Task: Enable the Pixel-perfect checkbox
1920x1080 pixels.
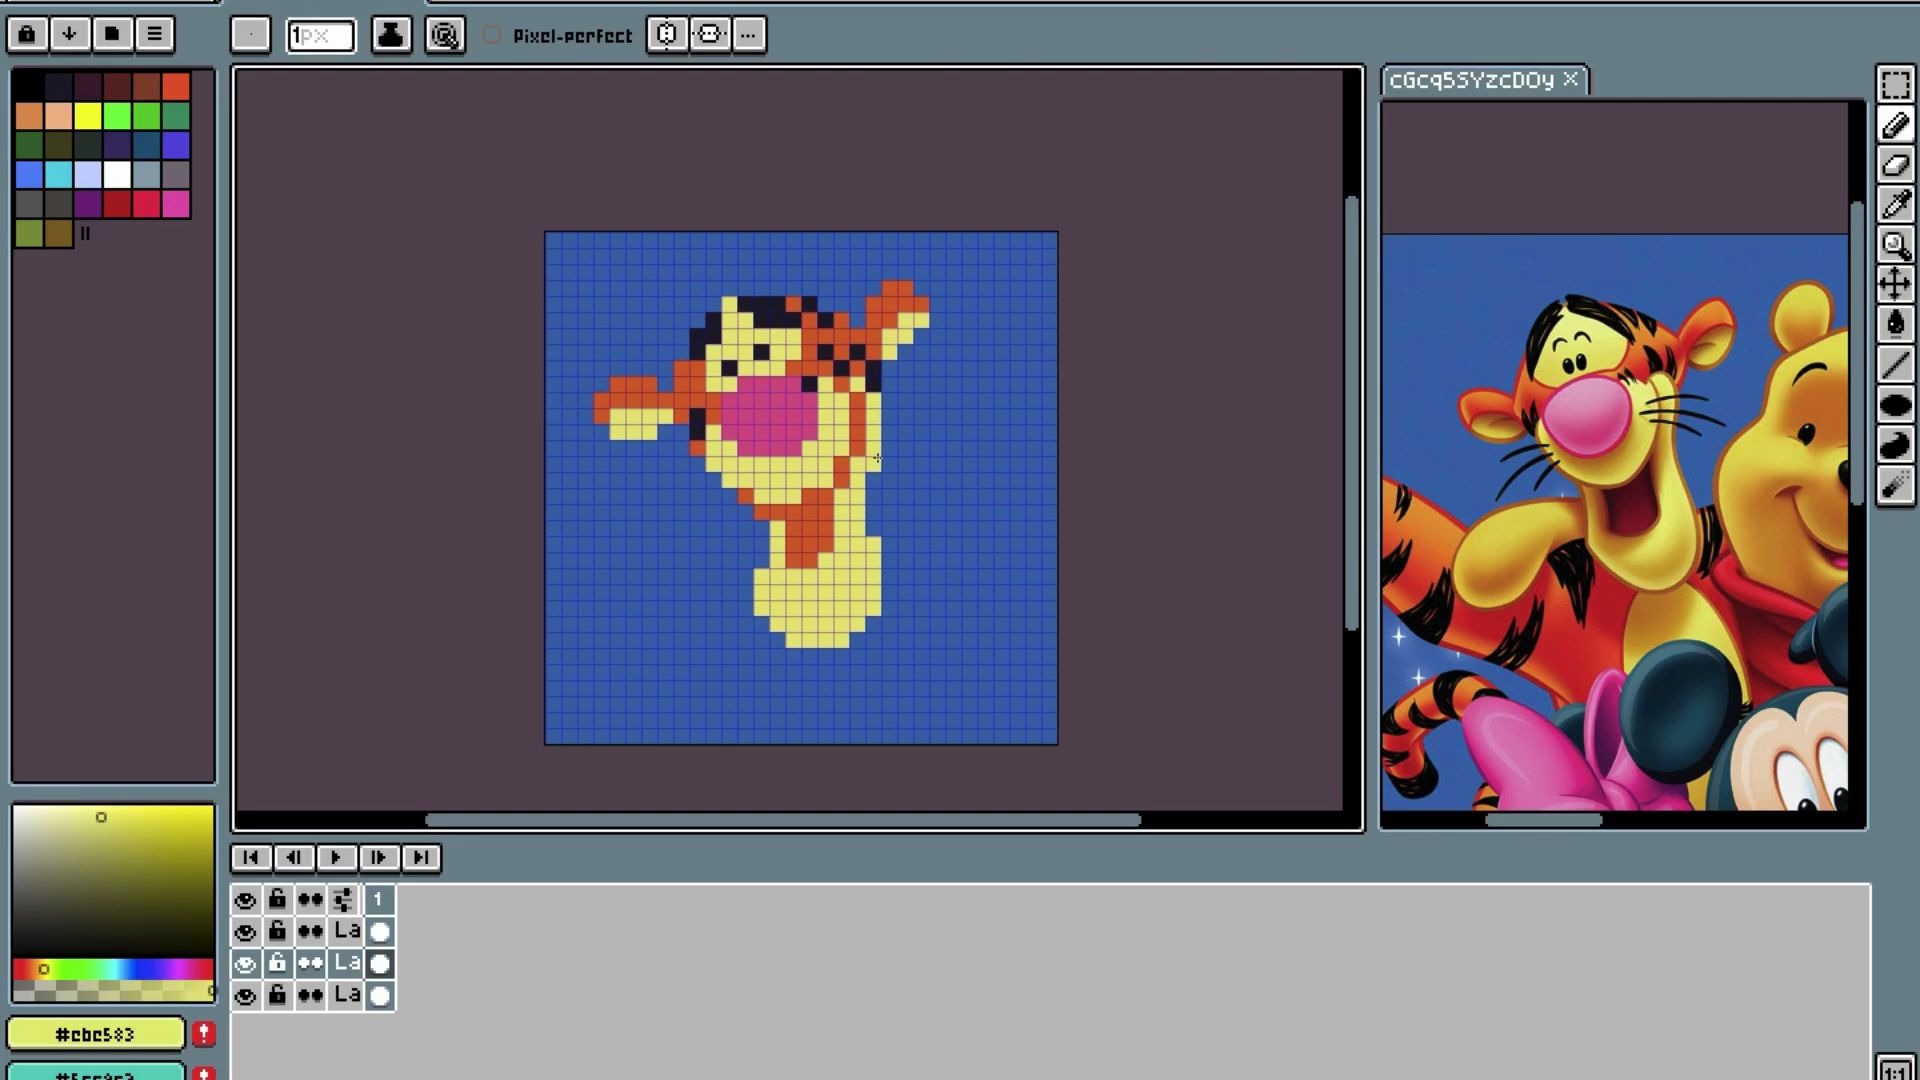Action: [x=492, y=35]
